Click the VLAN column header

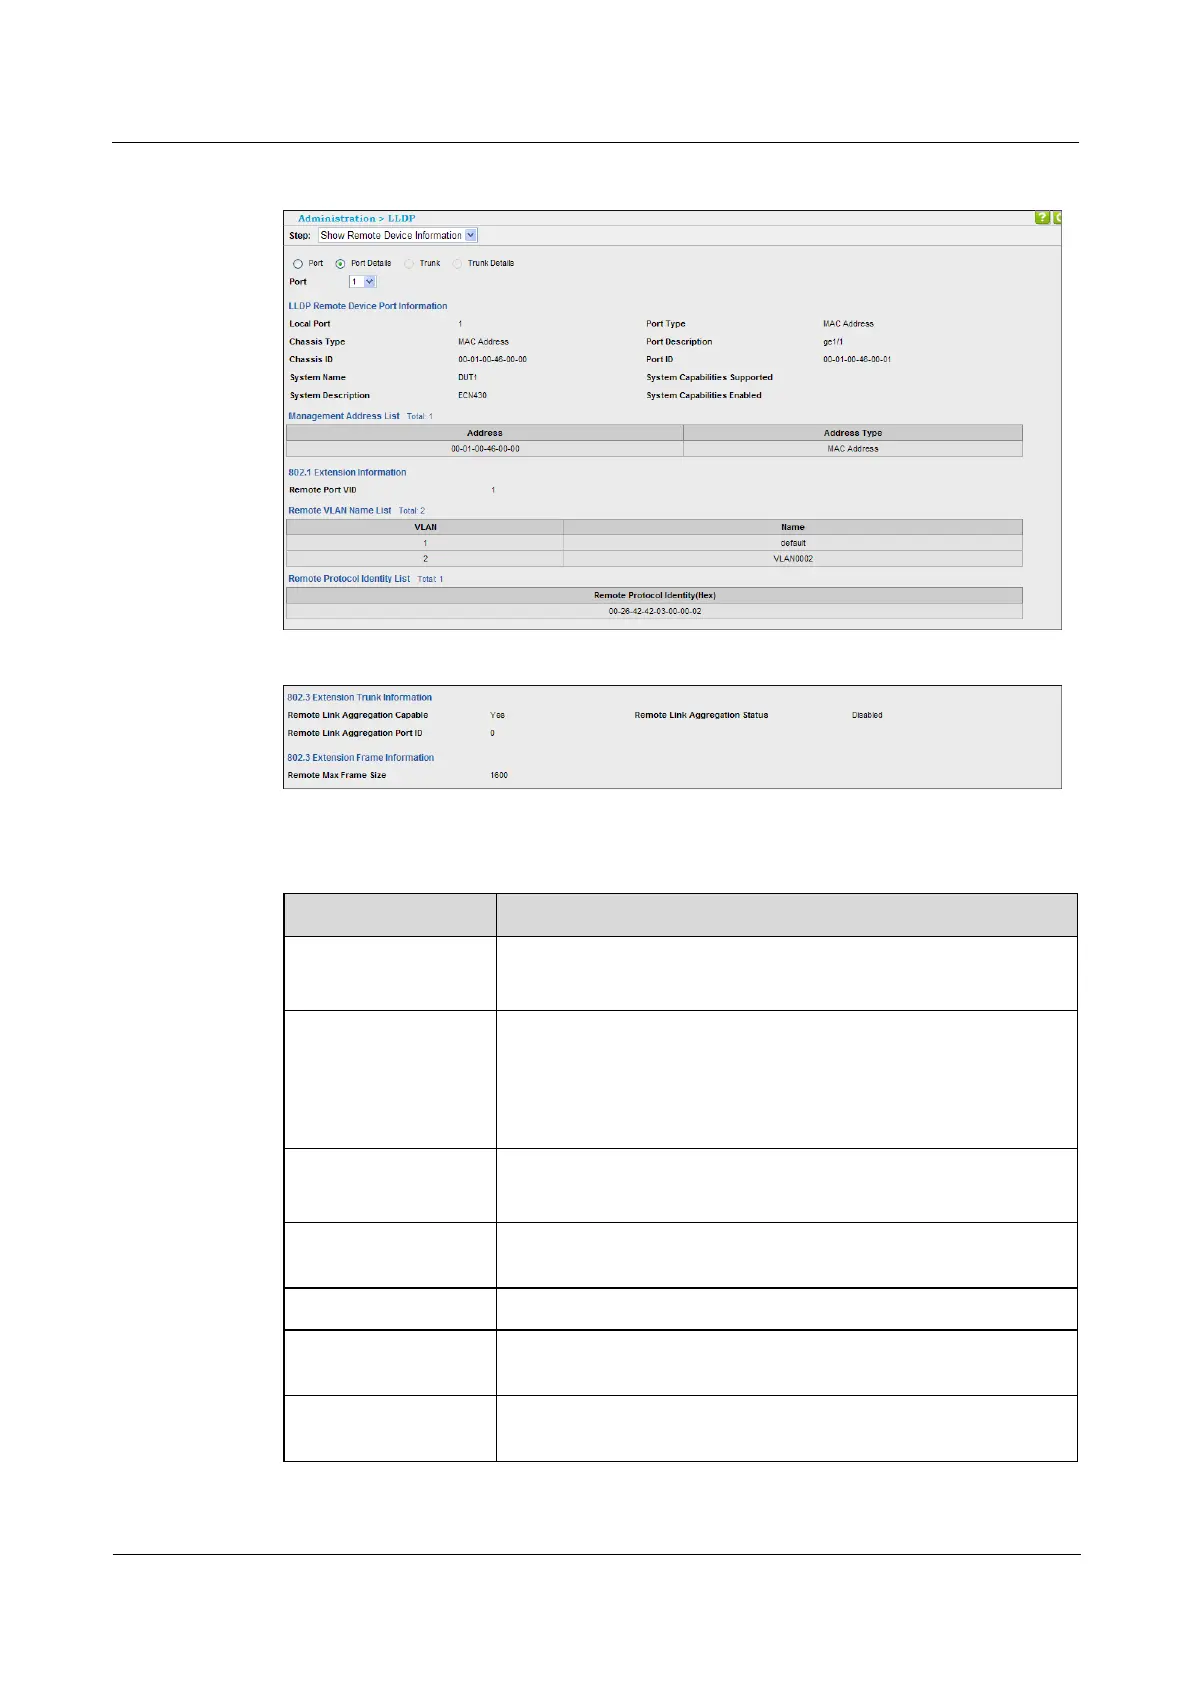click(425, 527)
